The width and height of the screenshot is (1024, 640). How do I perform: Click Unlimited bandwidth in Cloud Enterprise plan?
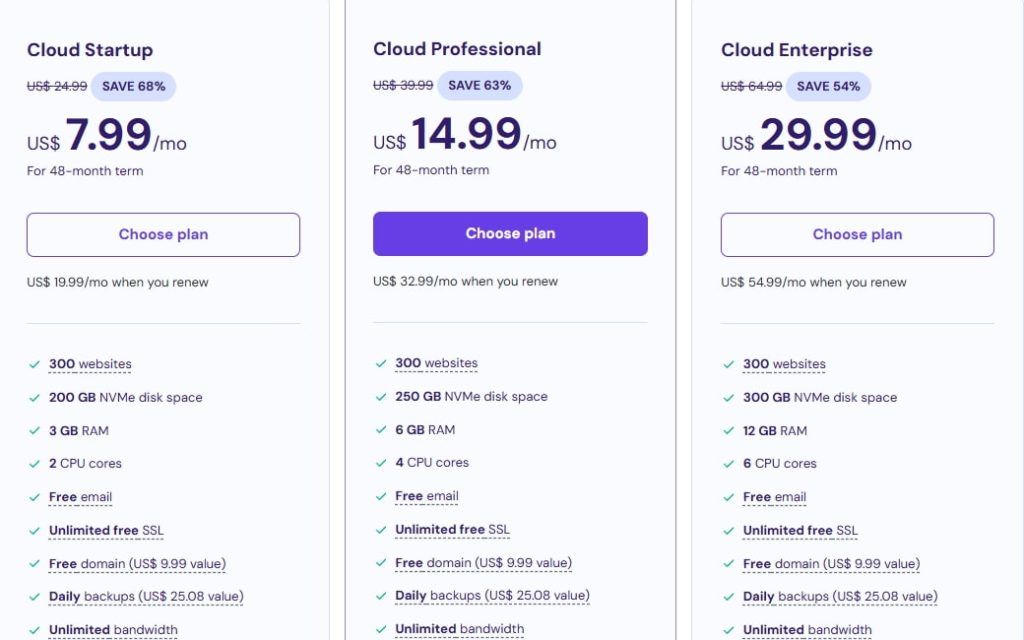pos(807,630)
